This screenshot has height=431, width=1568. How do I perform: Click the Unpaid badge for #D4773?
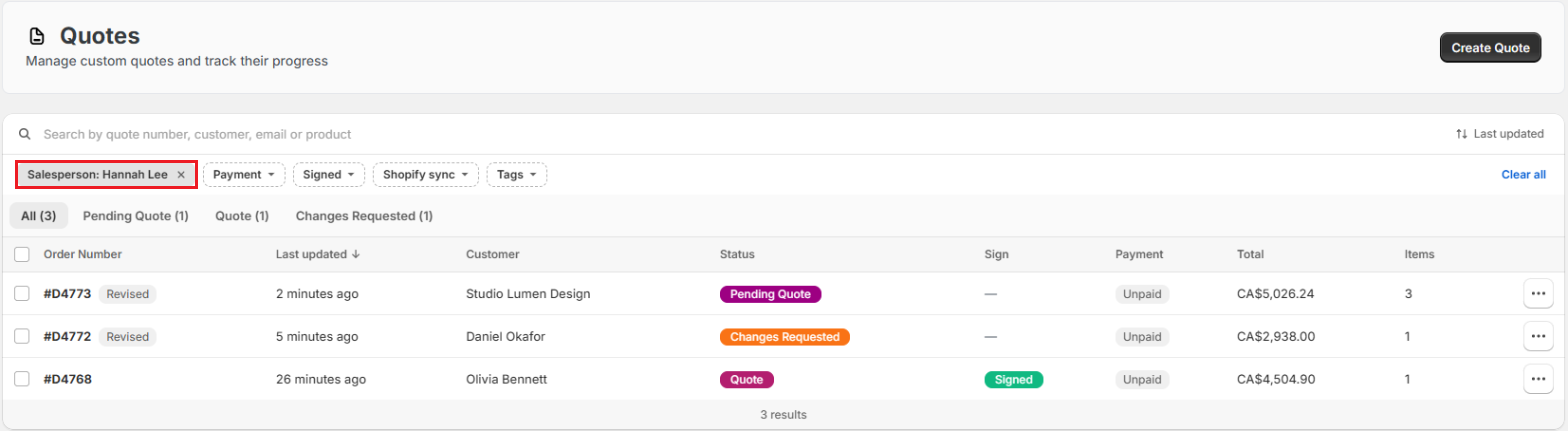coord(1142,294)
